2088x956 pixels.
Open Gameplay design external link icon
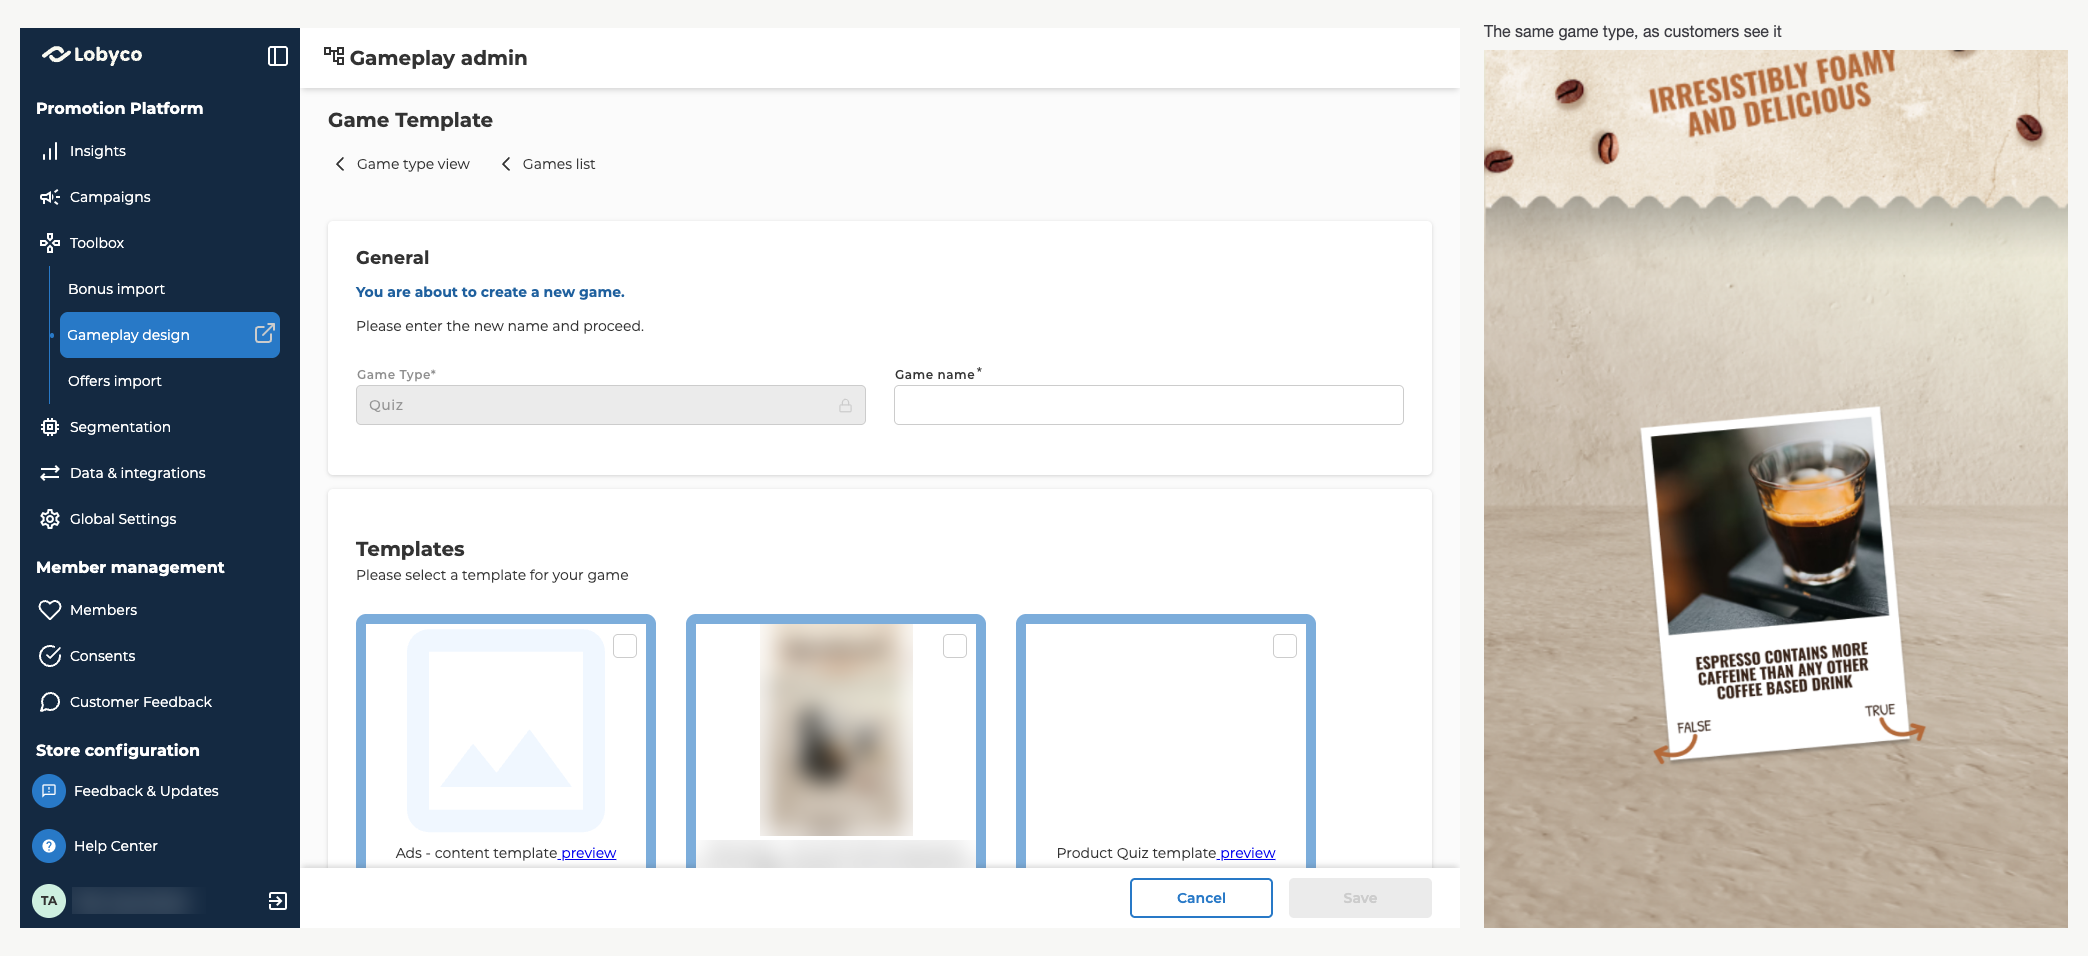pos(264,334)
